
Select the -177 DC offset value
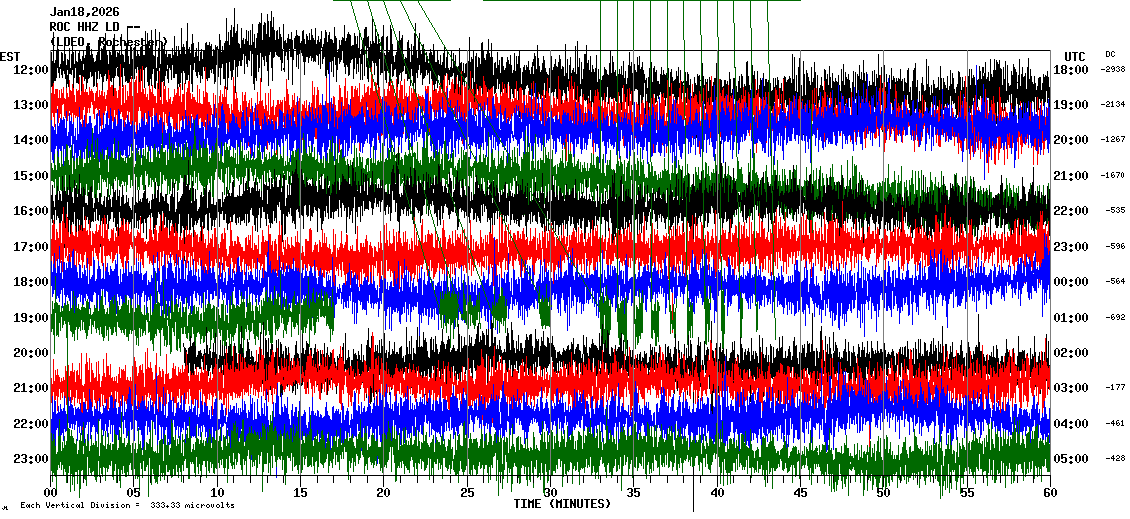click(x=1115, y=388)
